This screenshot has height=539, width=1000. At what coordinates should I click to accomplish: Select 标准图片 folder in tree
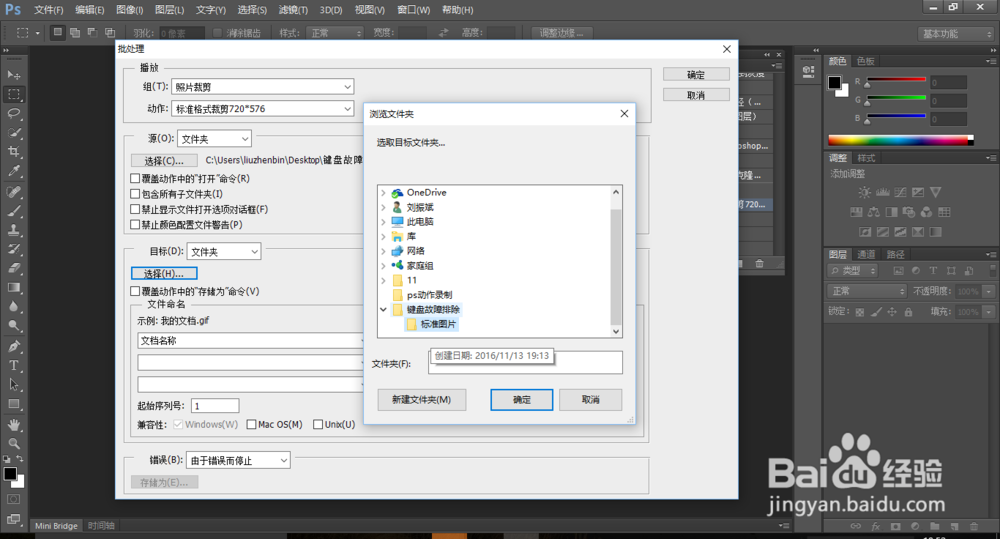432,324
